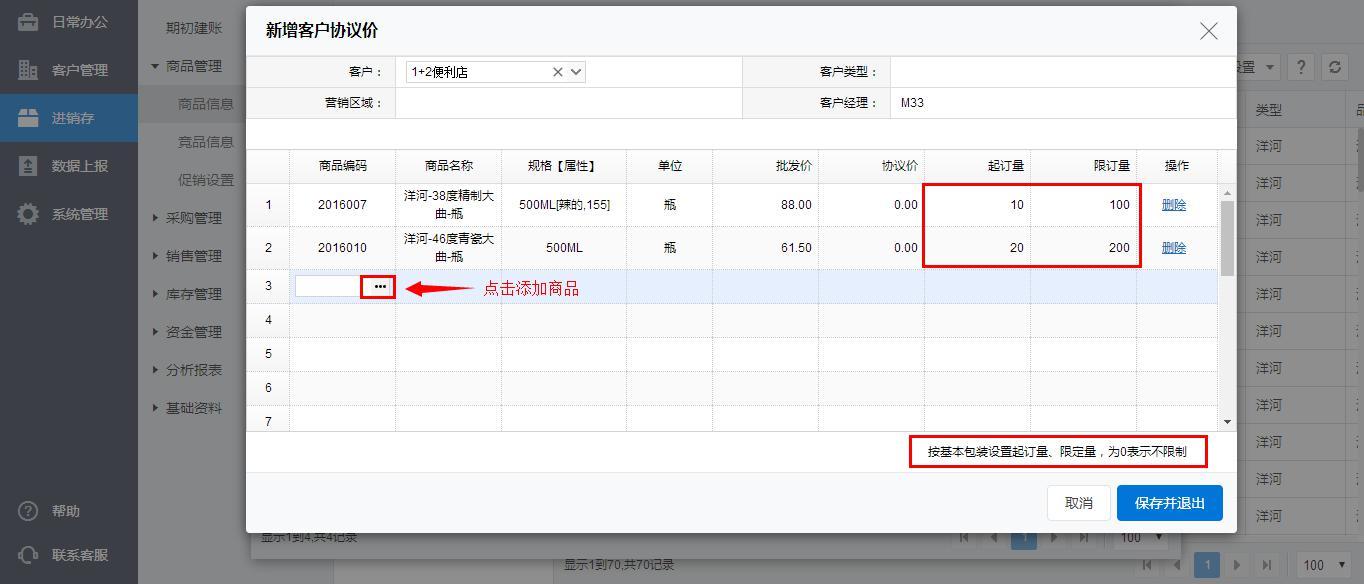Click the 系统管理 gear icon
This screenshot has width=1364, height=584.
click(x=28, y=214)
